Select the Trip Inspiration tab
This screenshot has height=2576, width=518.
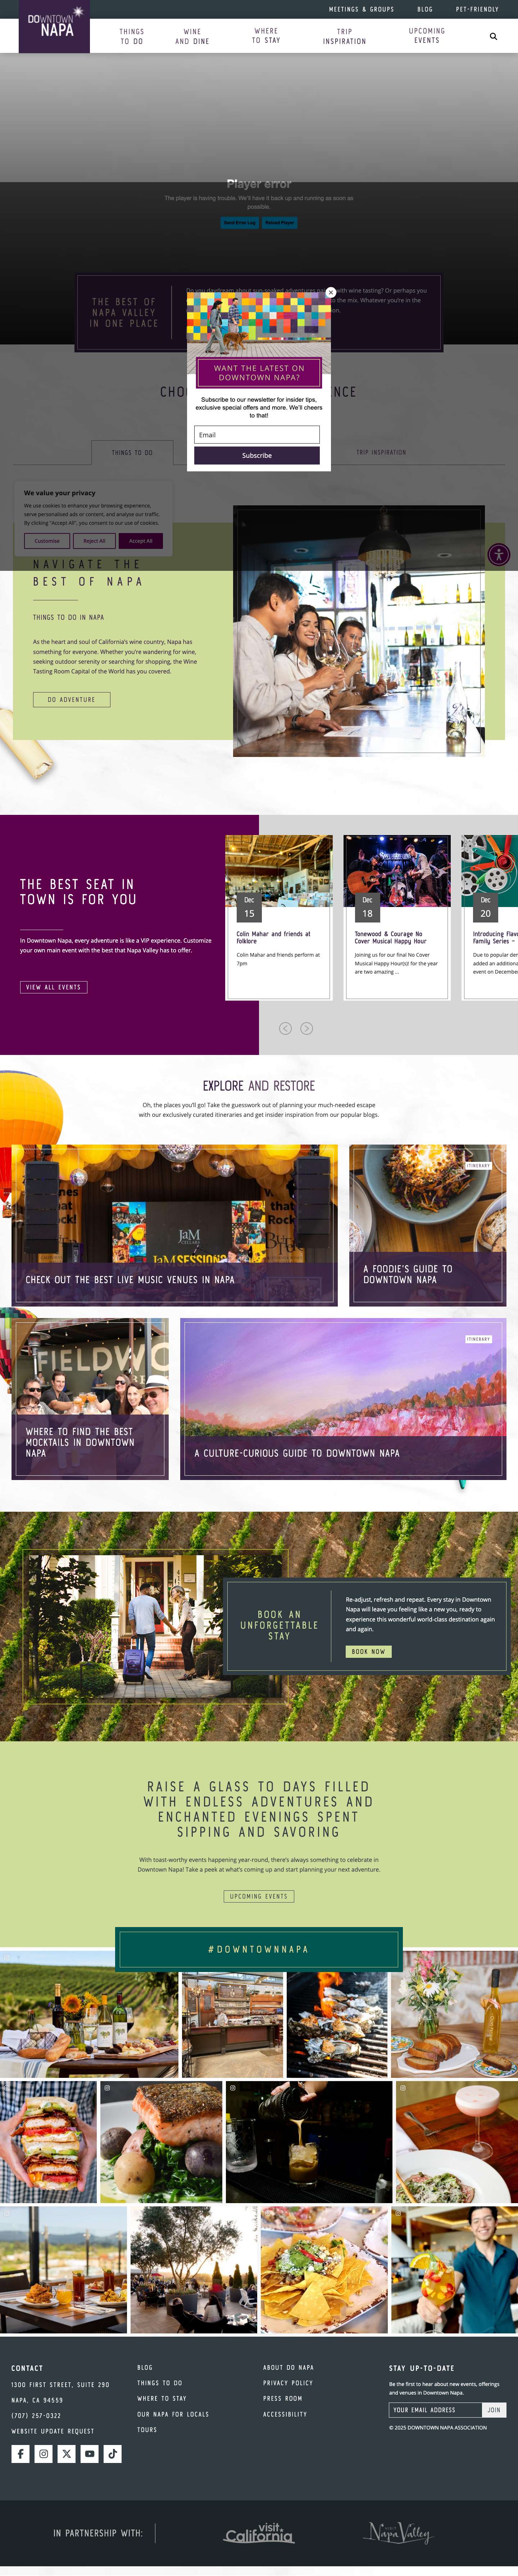(x=381, y=452)
